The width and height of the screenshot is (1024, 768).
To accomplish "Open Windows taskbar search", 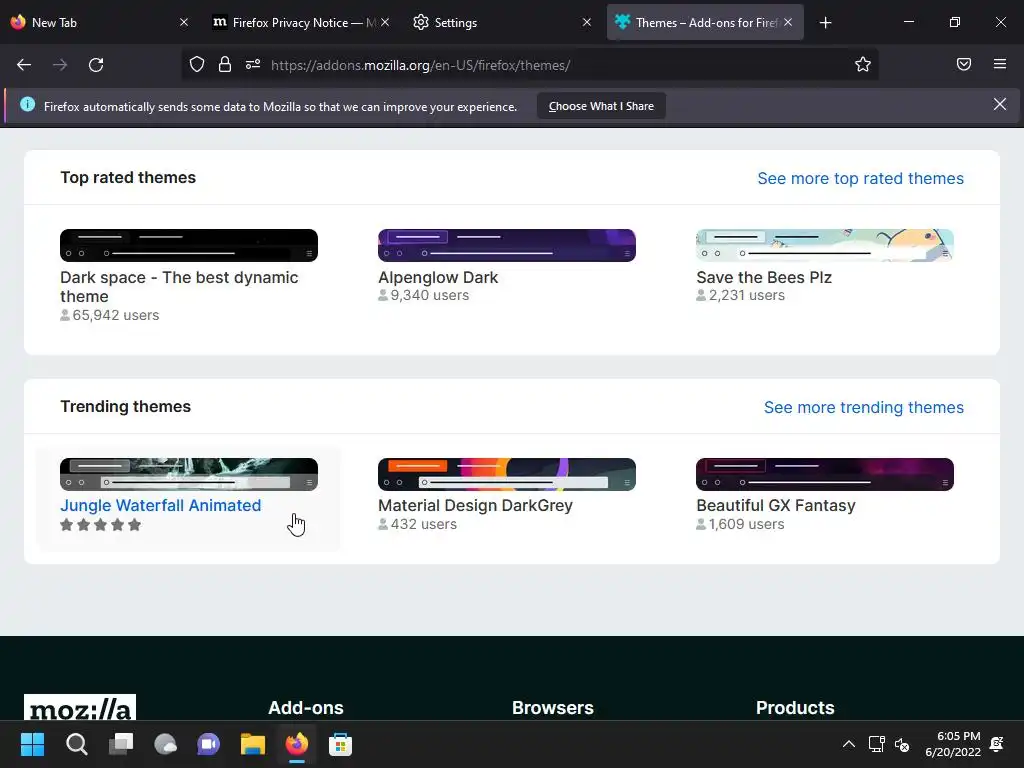I will (76, 744).
